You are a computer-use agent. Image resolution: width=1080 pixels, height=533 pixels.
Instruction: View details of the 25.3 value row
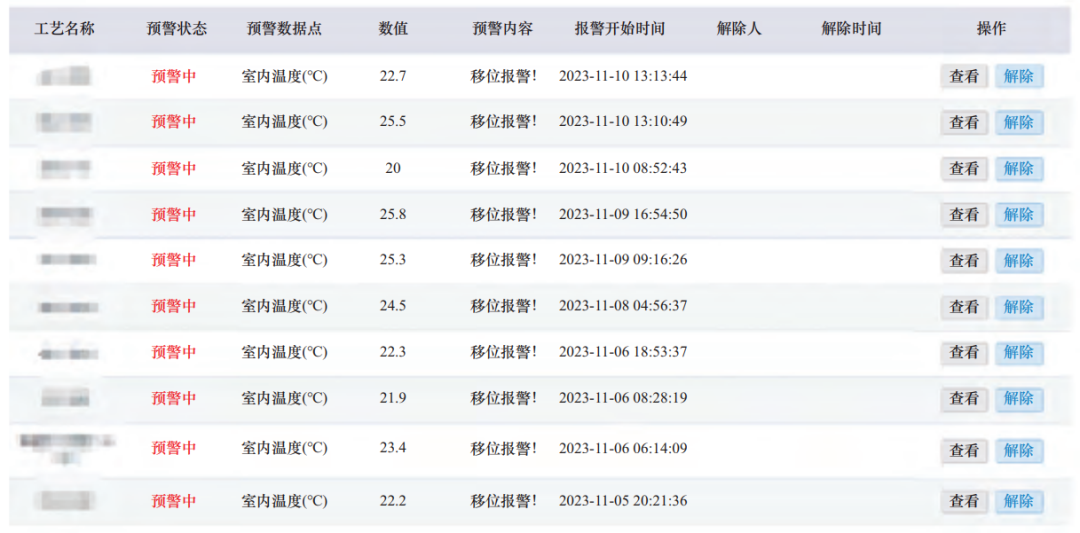point(964,260)
